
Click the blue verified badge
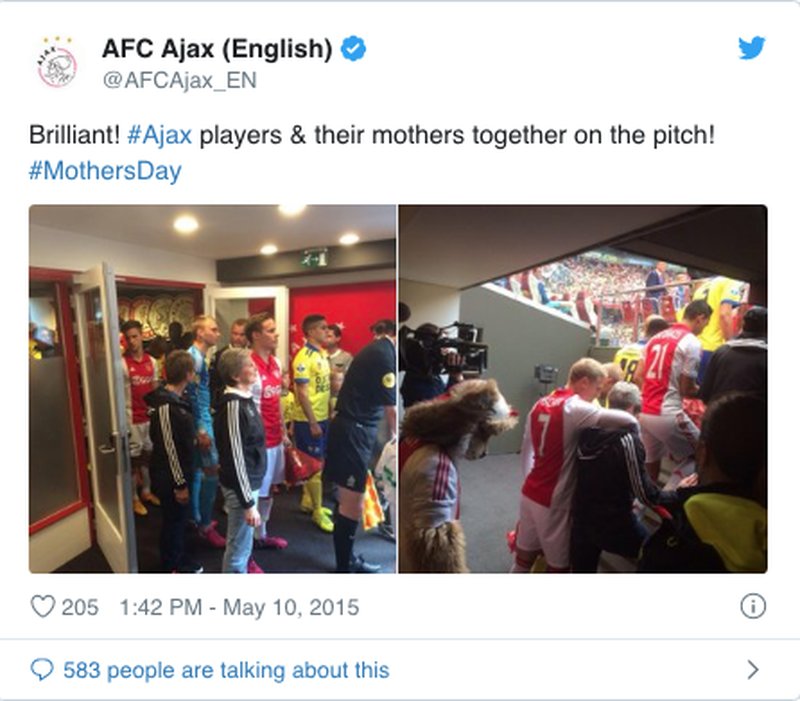(353, 48)
